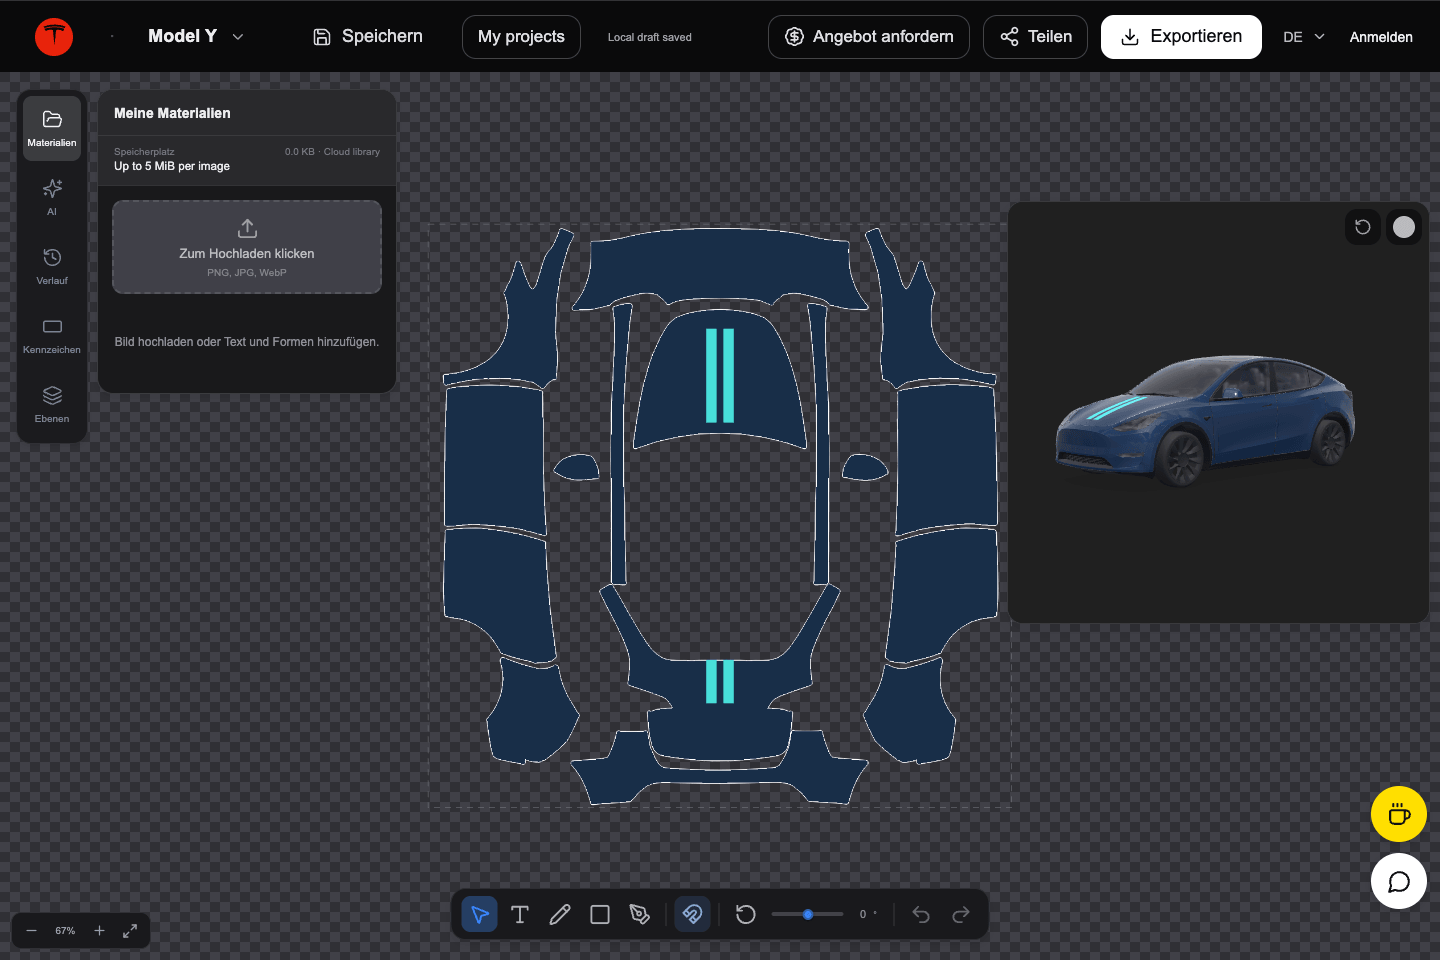
Task: Click the fullscreen expand icon
Action: (130, 931)
